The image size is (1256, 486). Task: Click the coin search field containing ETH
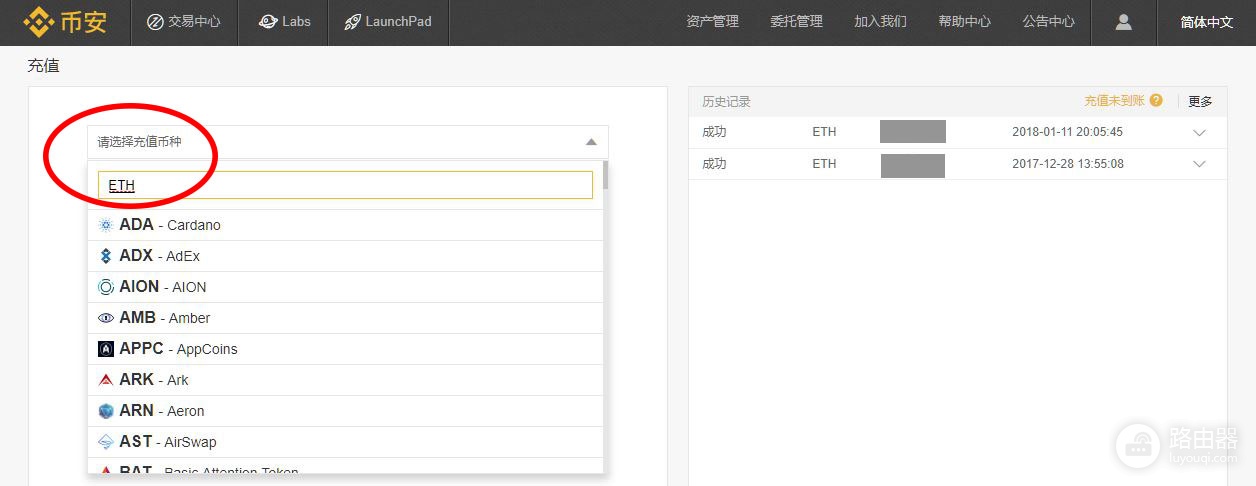[346, 185]
